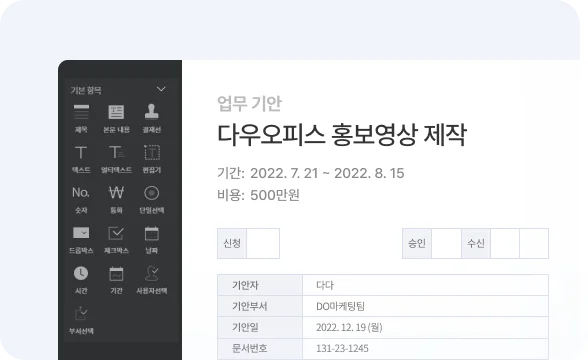
Task: Pick the 통화 currency field icon
Action: (x=116, y=193)
